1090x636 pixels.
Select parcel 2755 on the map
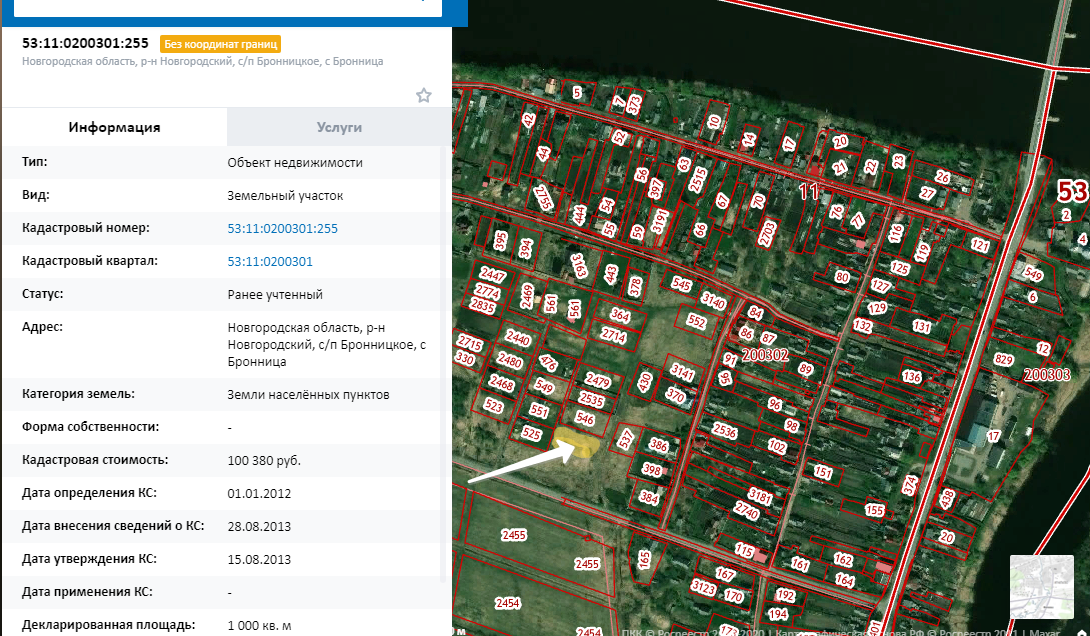(x=544, y=198)
